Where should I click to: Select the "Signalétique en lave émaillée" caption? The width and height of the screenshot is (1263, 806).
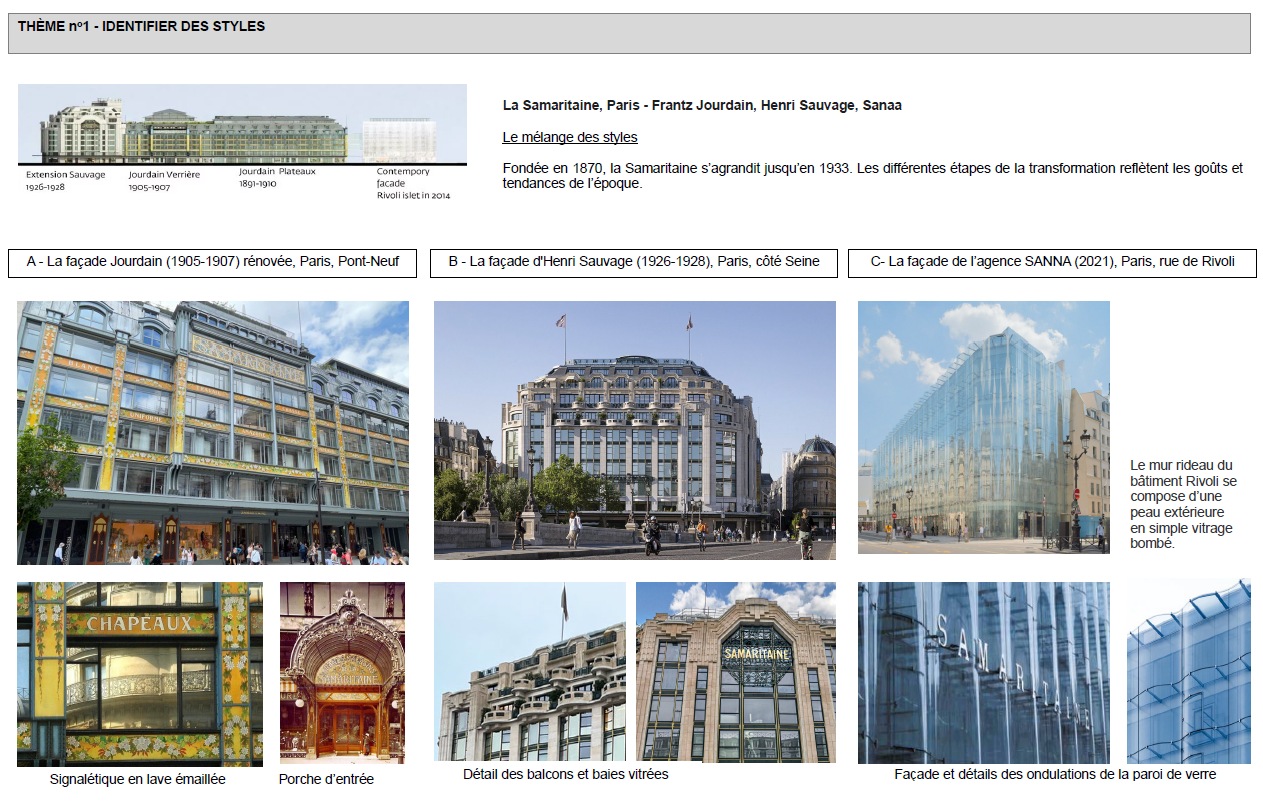point(138,779)
